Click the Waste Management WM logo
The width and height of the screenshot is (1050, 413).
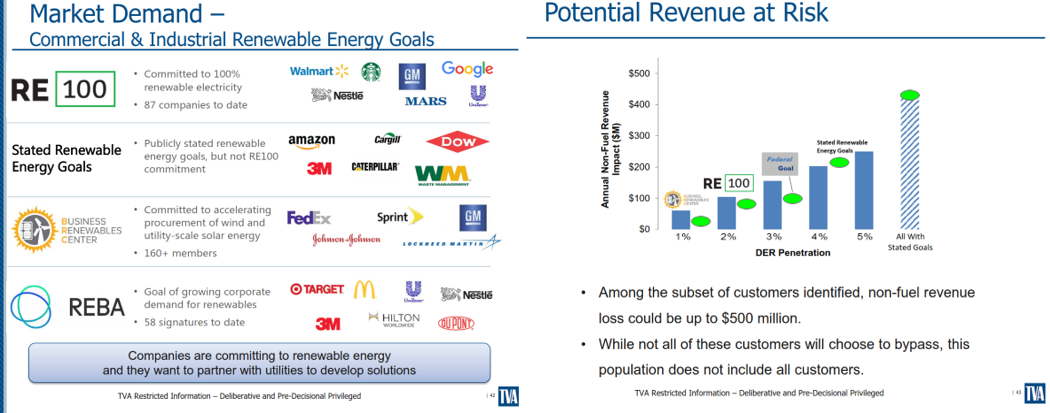click(441, 174)
